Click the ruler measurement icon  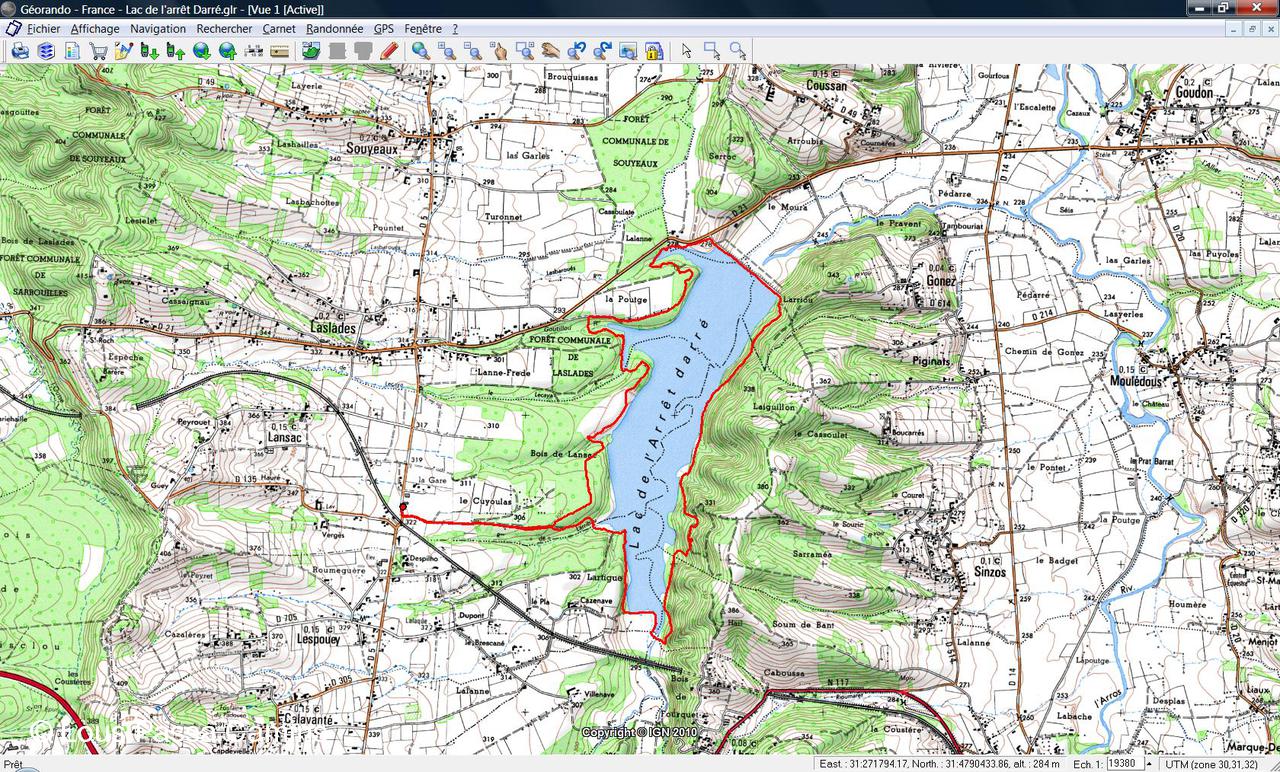(x=280, y=50)
